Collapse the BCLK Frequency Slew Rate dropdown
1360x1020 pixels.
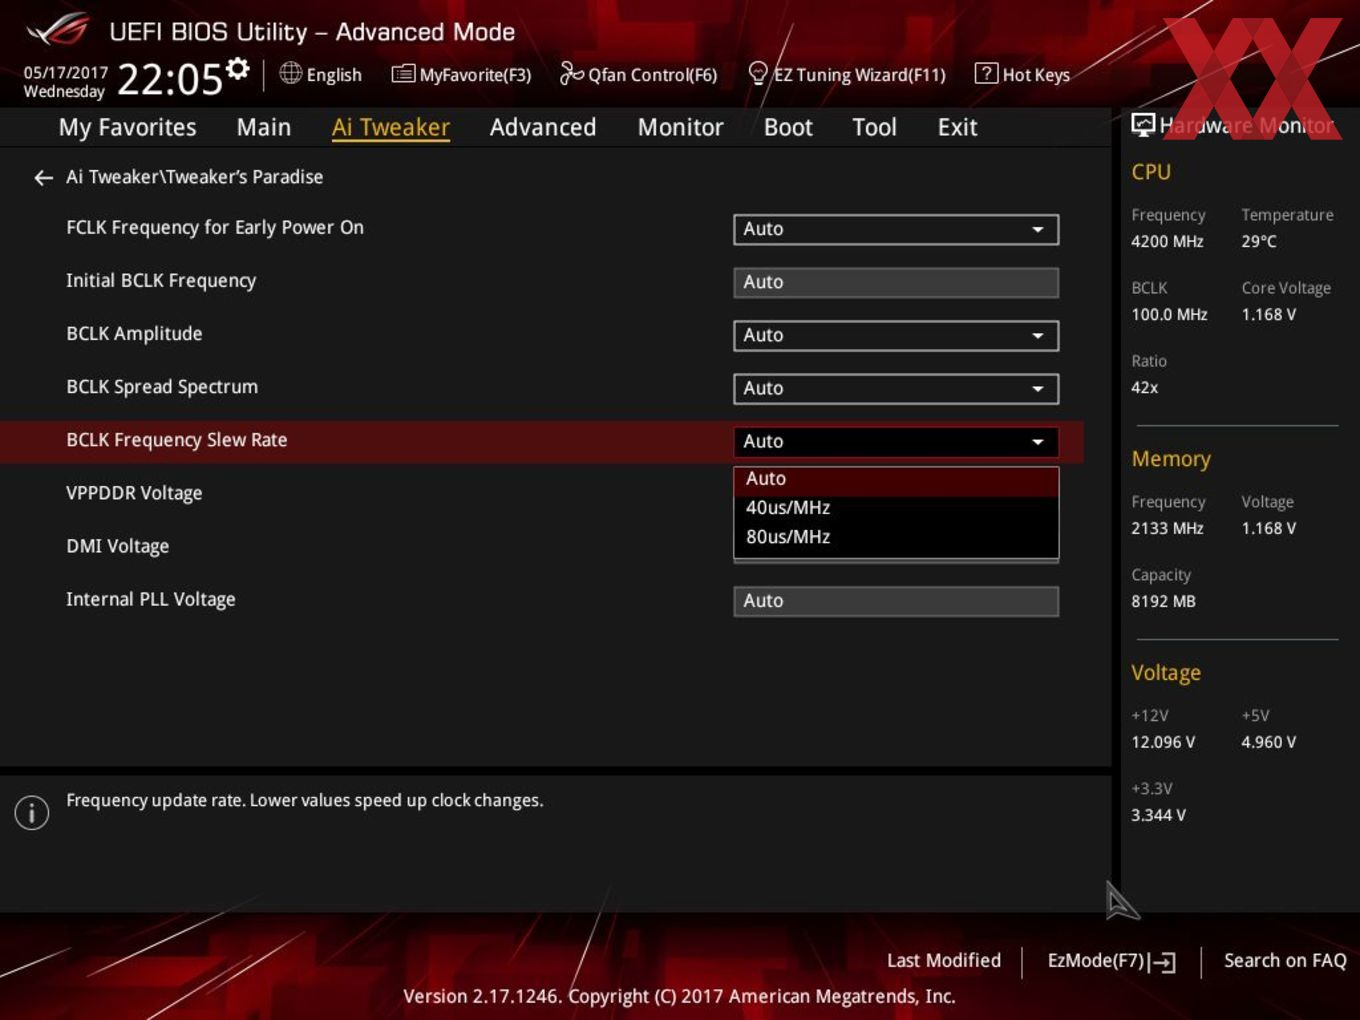click(896, 441)
